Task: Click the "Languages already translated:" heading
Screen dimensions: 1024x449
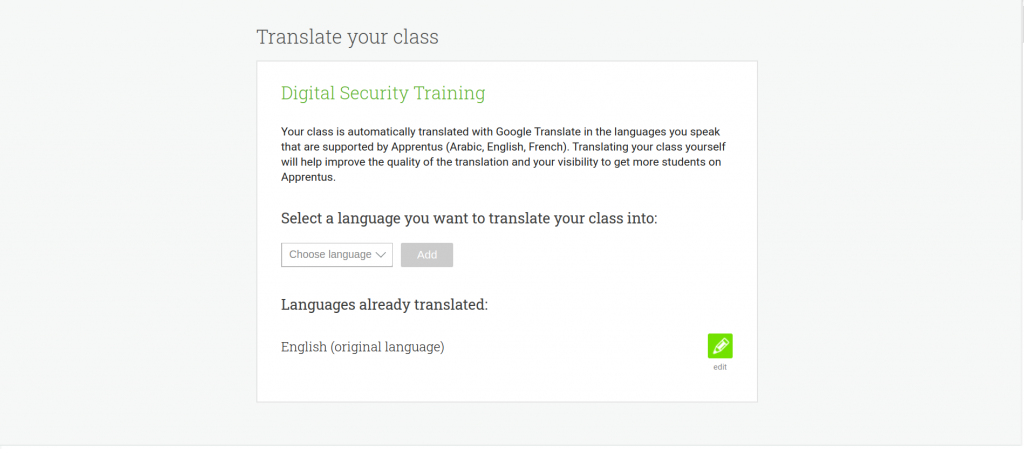Action: (x=384, y=304)
